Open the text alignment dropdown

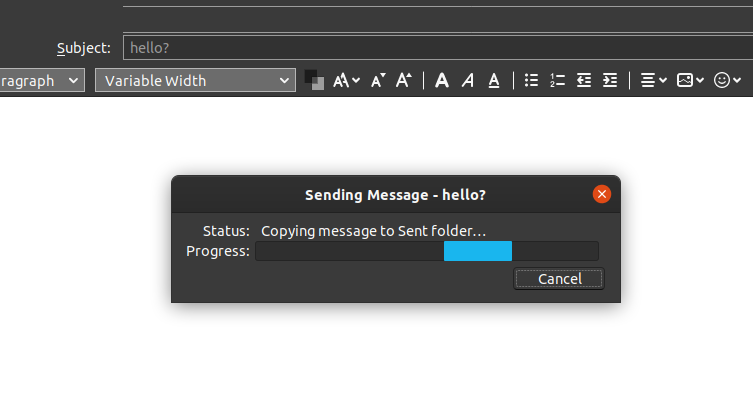tap(654, 80)
